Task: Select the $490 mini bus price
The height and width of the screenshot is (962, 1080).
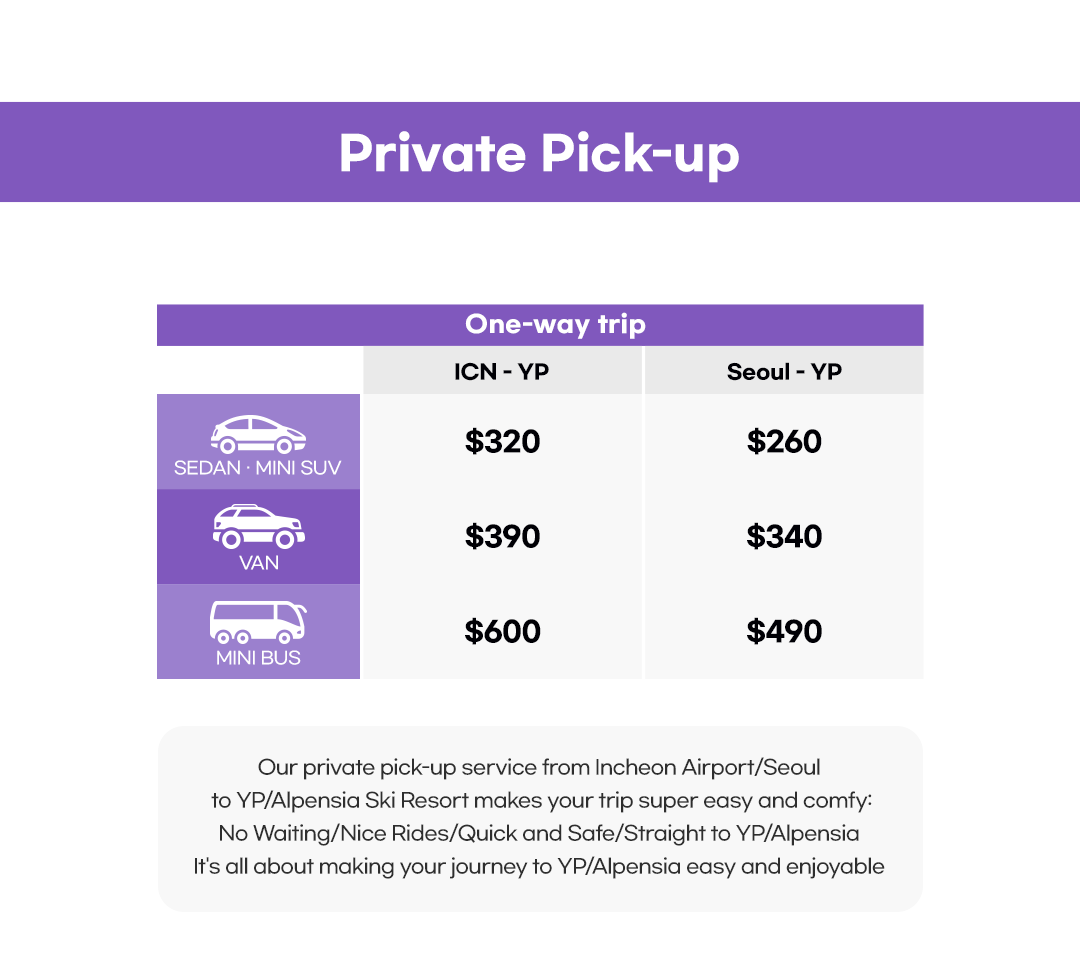Action: pos(784,631)
